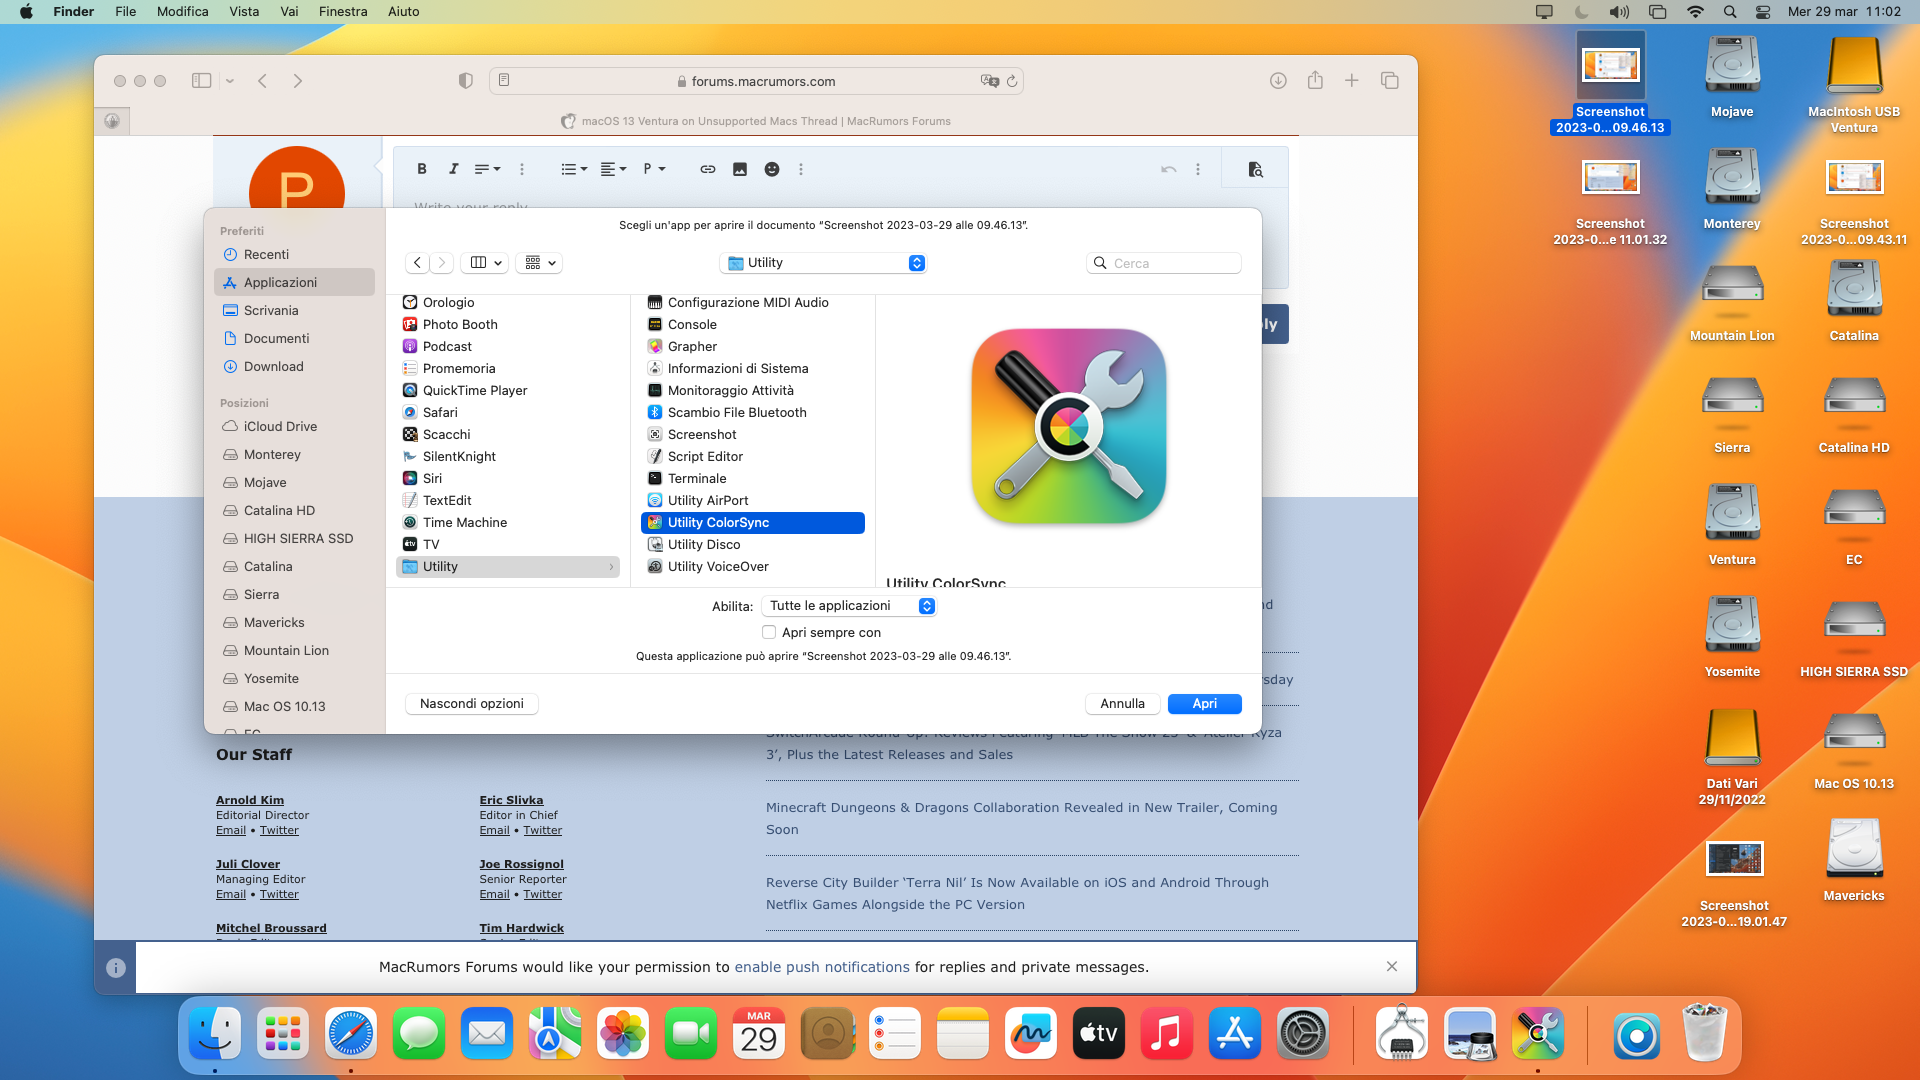Open the Finestra menu
Viewport: 1920px width, 1080px height.
coord(343,12)
